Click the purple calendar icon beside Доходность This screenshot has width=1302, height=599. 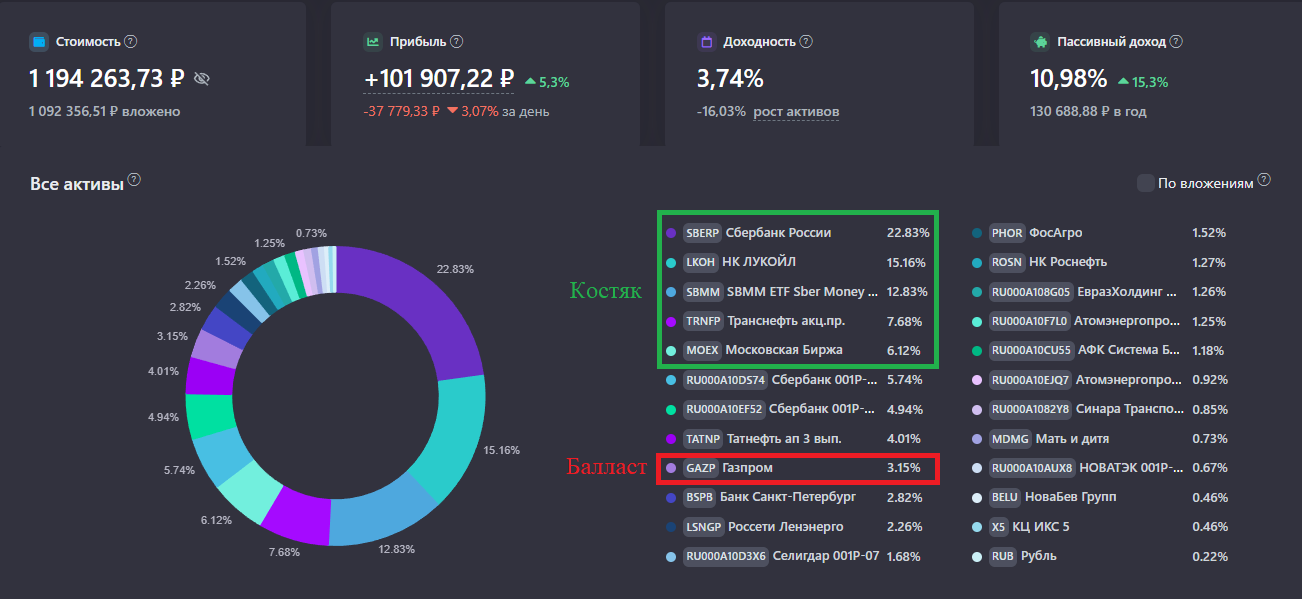point(706,42)
